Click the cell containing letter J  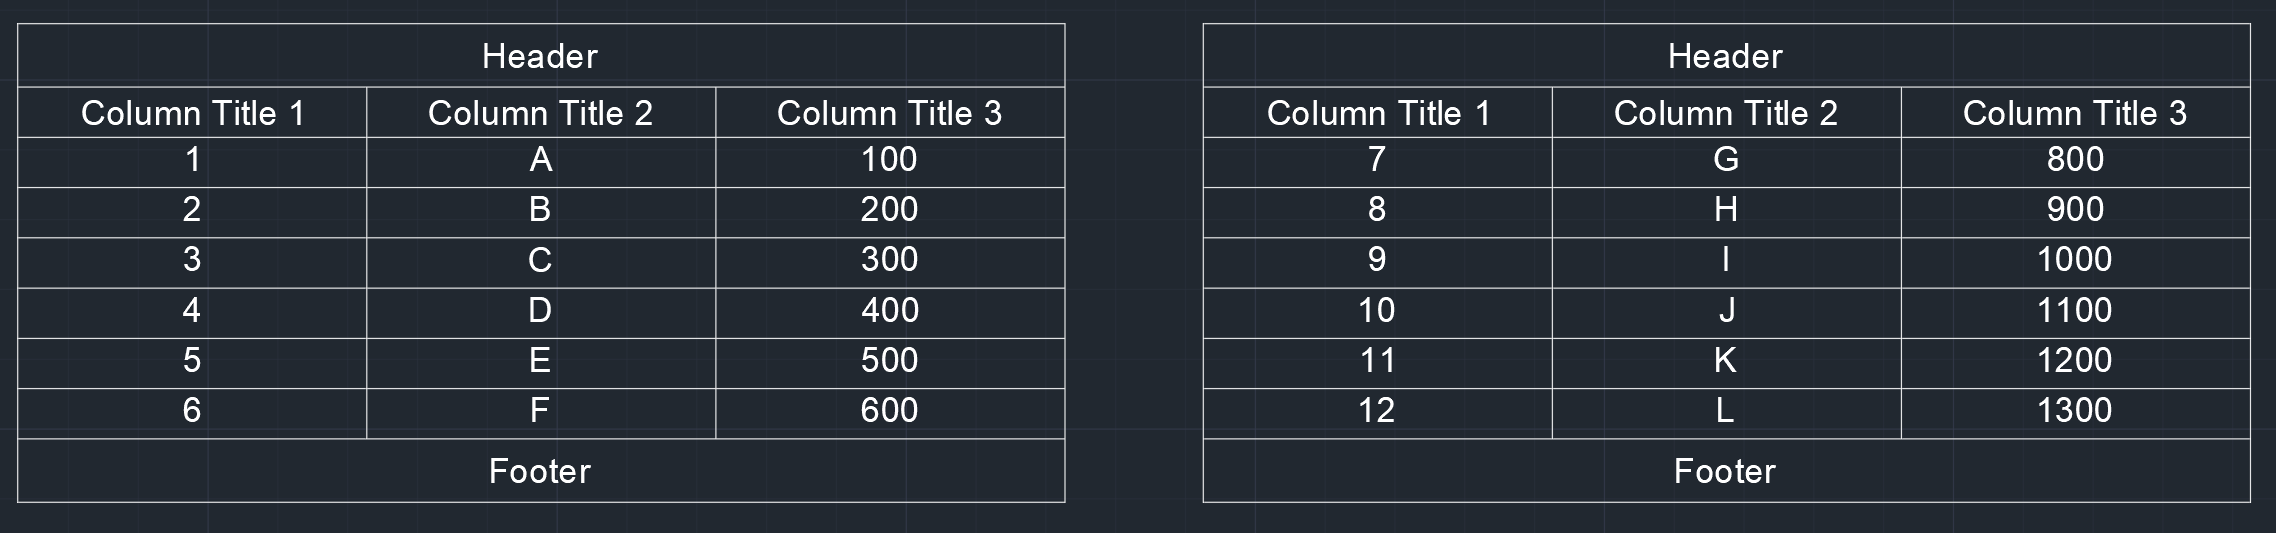(x=1725, y=311)
